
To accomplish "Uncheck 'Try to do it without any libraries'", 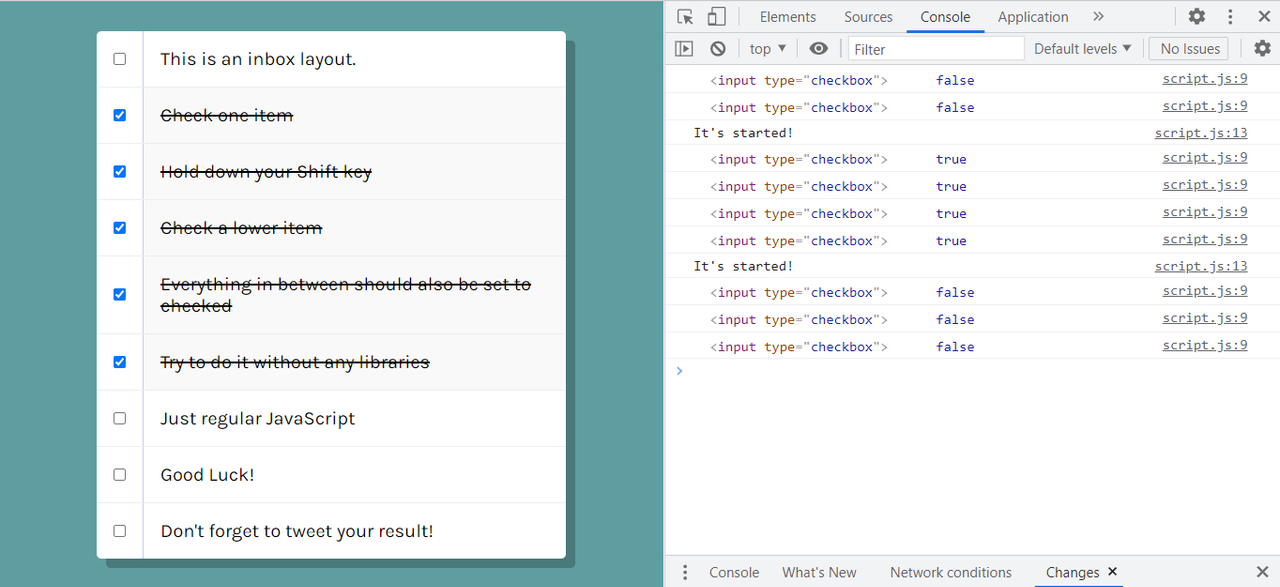I will click(x=120, y=362).
